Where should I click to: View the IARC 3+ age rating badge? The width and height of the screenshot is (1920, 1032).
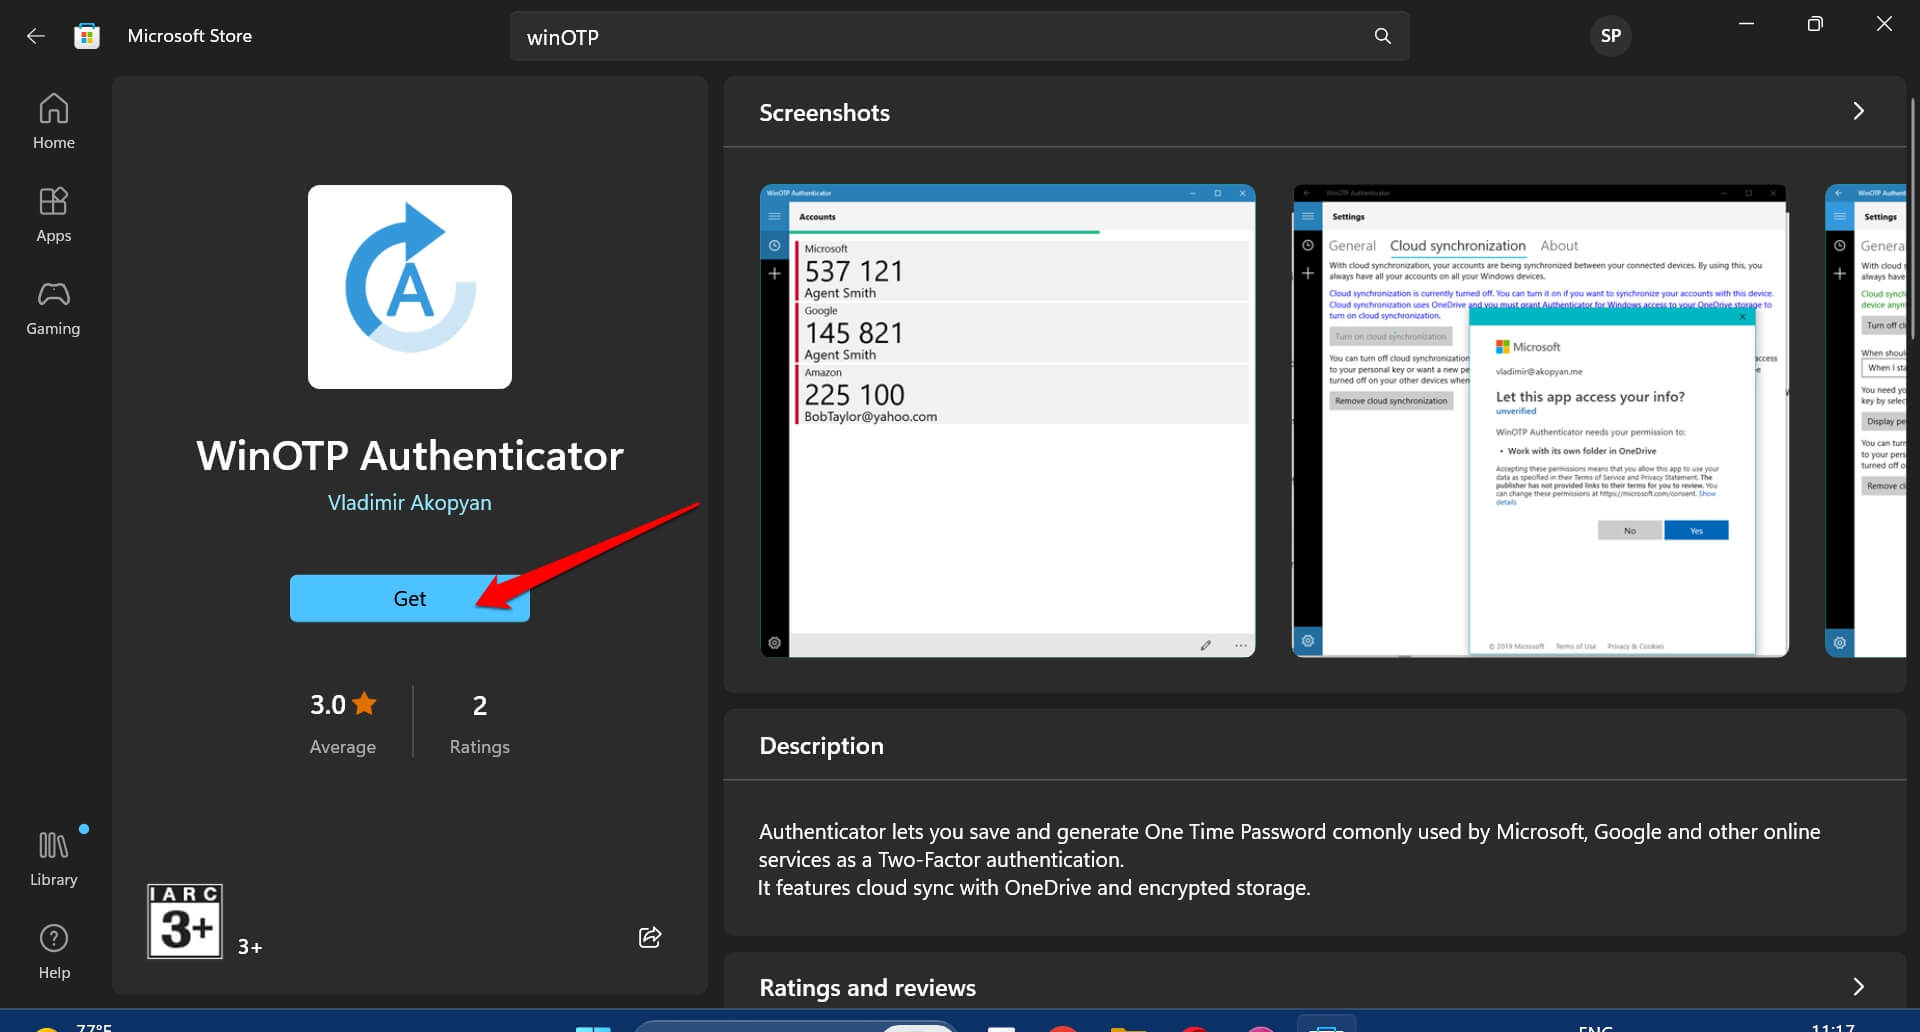pos(185,920)
